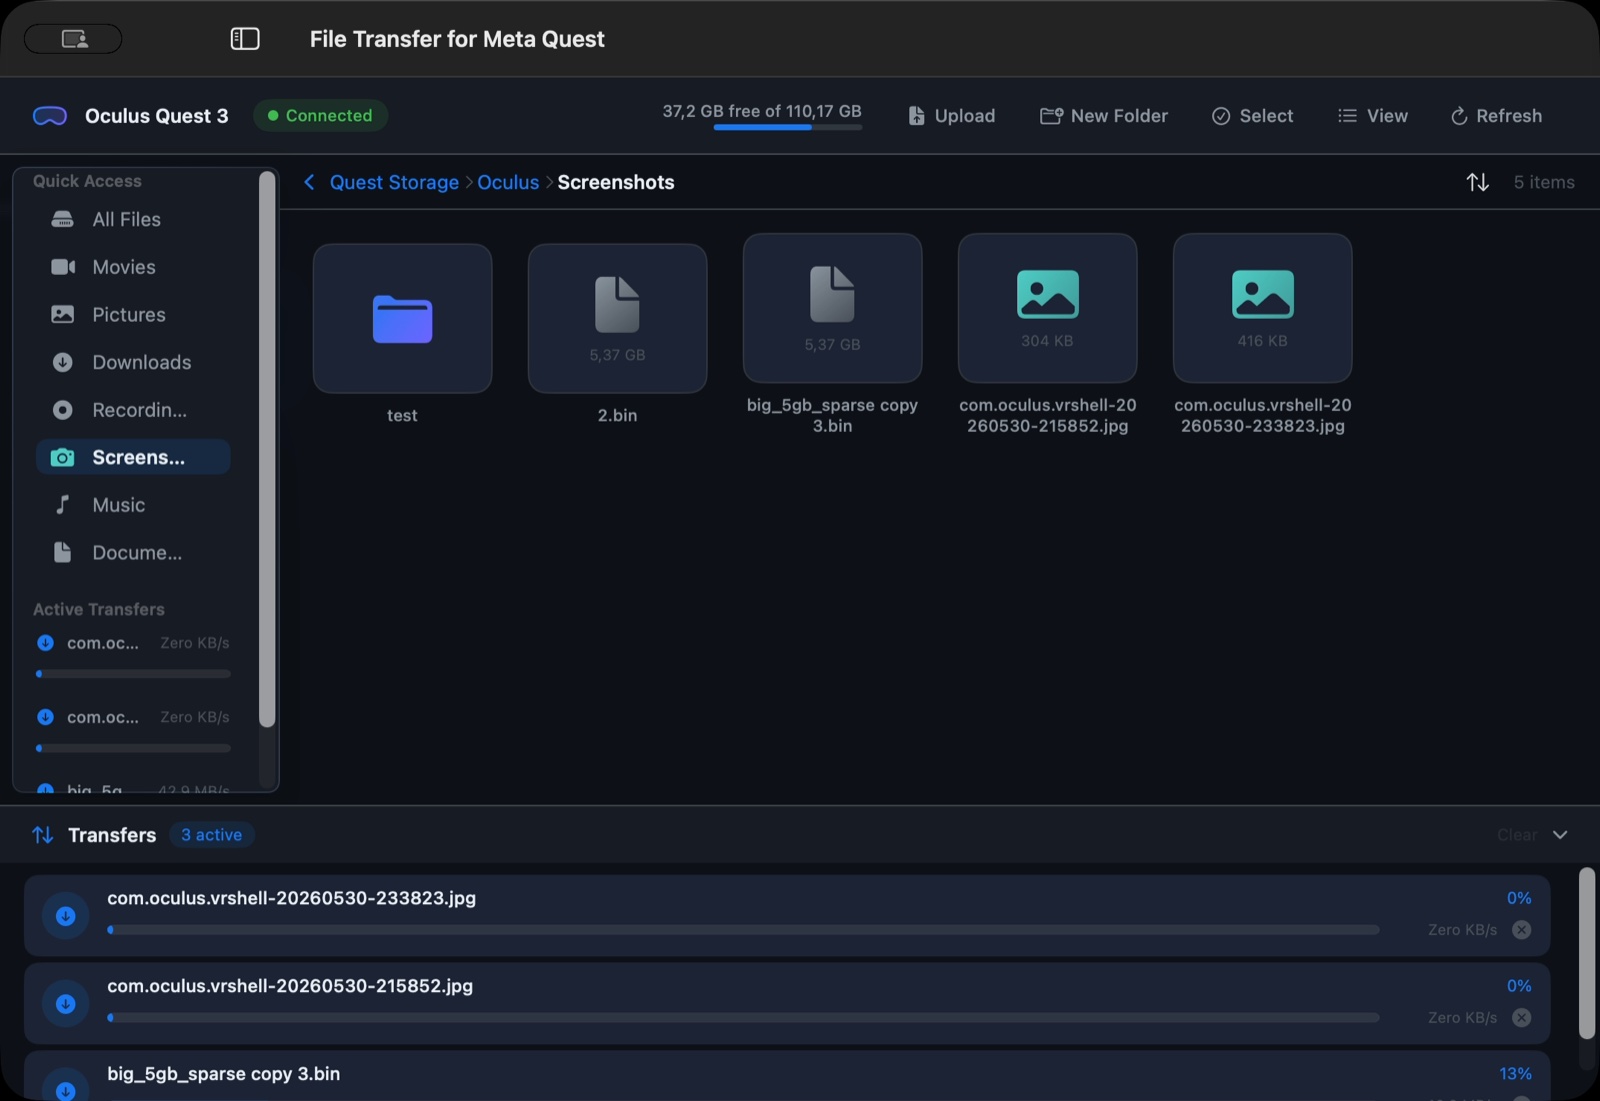Open Recordings in Quick Access
Image resolution: width=1600 pixels, height=1101 pixels.
click(133, 410)
